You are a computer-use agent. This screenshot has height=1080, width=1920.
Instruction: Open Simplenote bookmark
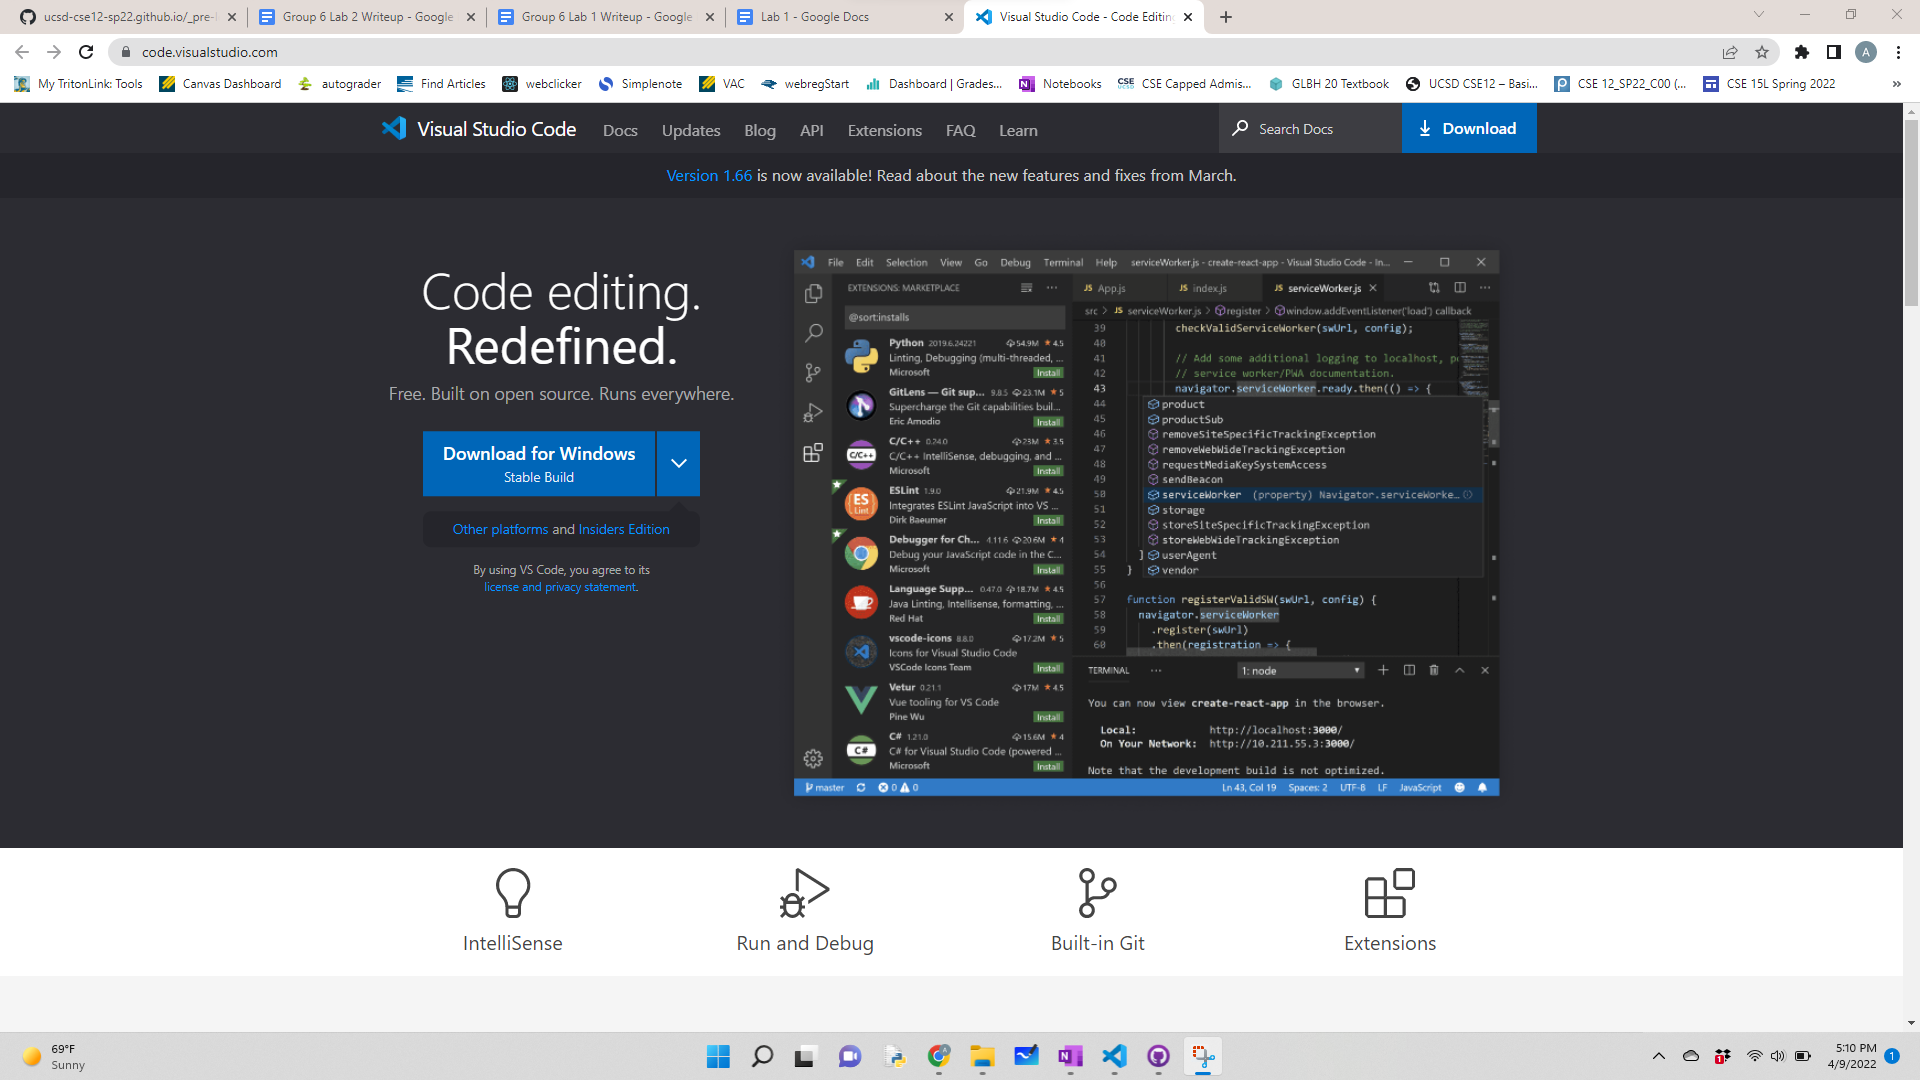(x=640, y=84)
